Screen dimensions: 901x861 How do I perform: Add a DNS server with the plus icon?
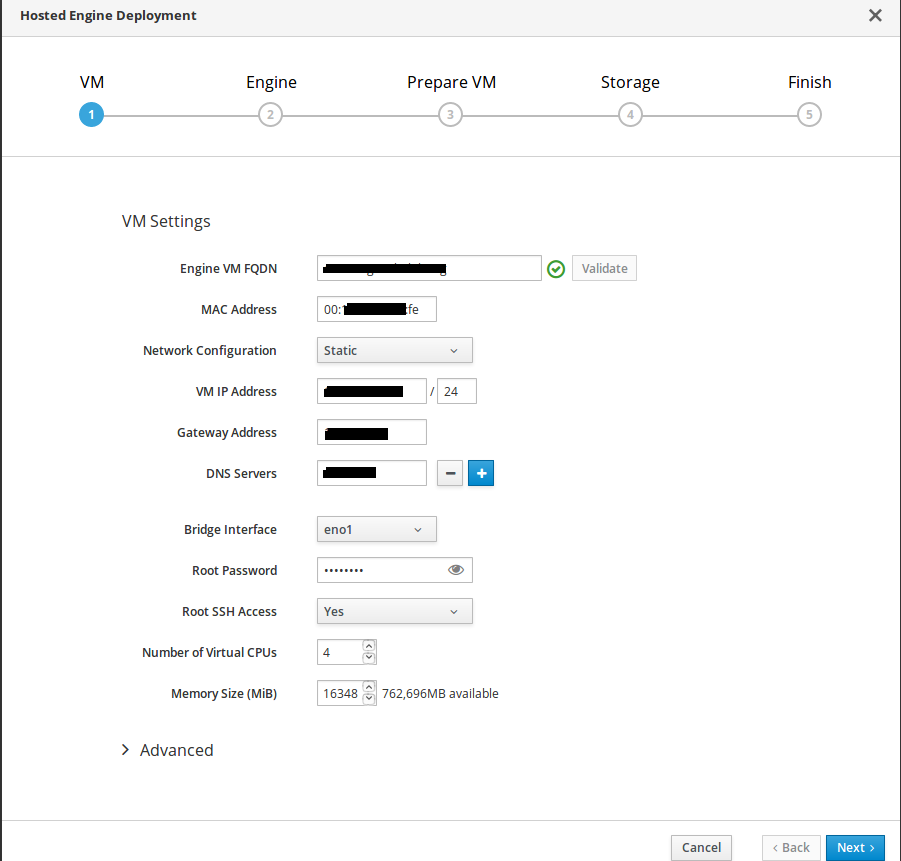[481, 473]
